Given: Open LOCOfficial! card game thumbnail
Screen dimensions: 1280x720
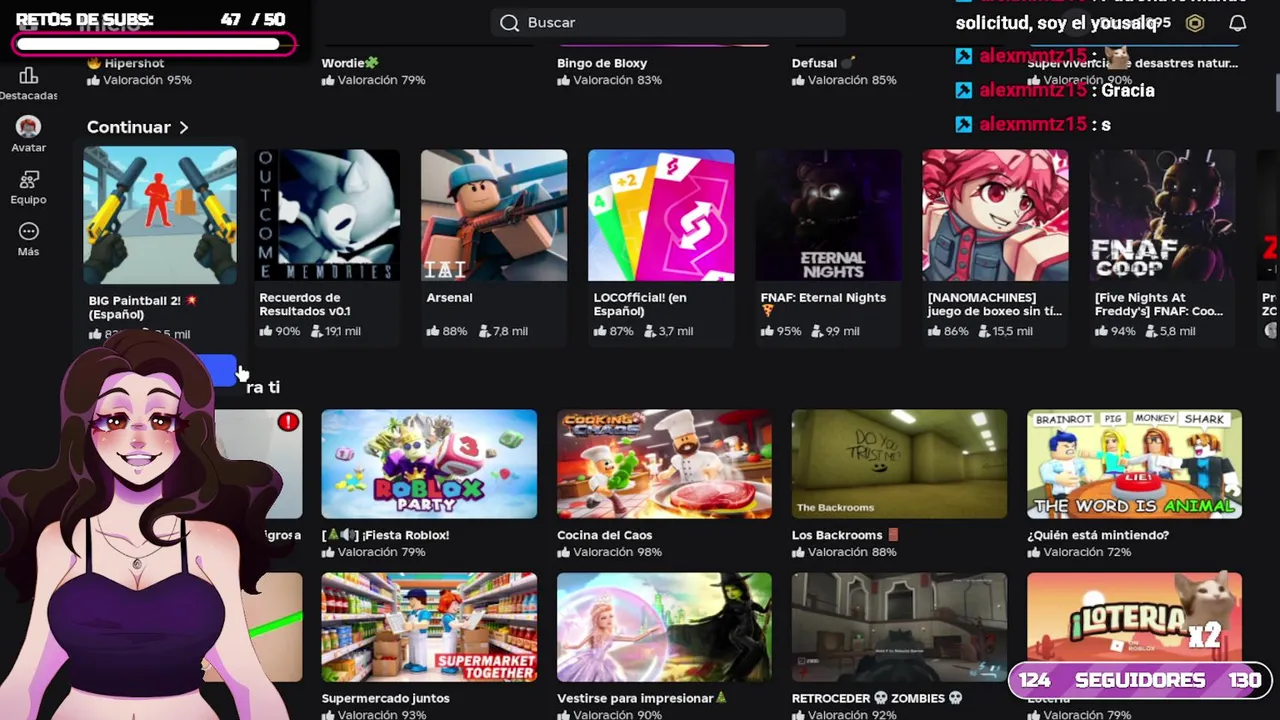Looking at the screenshot, I should 661,215.
